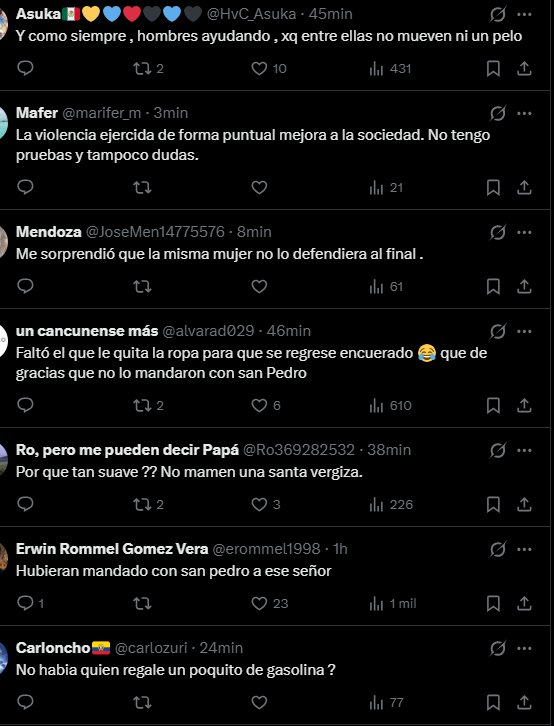Like Erwin Rommel's tweet with 23 likes
554x726 pixels.
point(269,603)
